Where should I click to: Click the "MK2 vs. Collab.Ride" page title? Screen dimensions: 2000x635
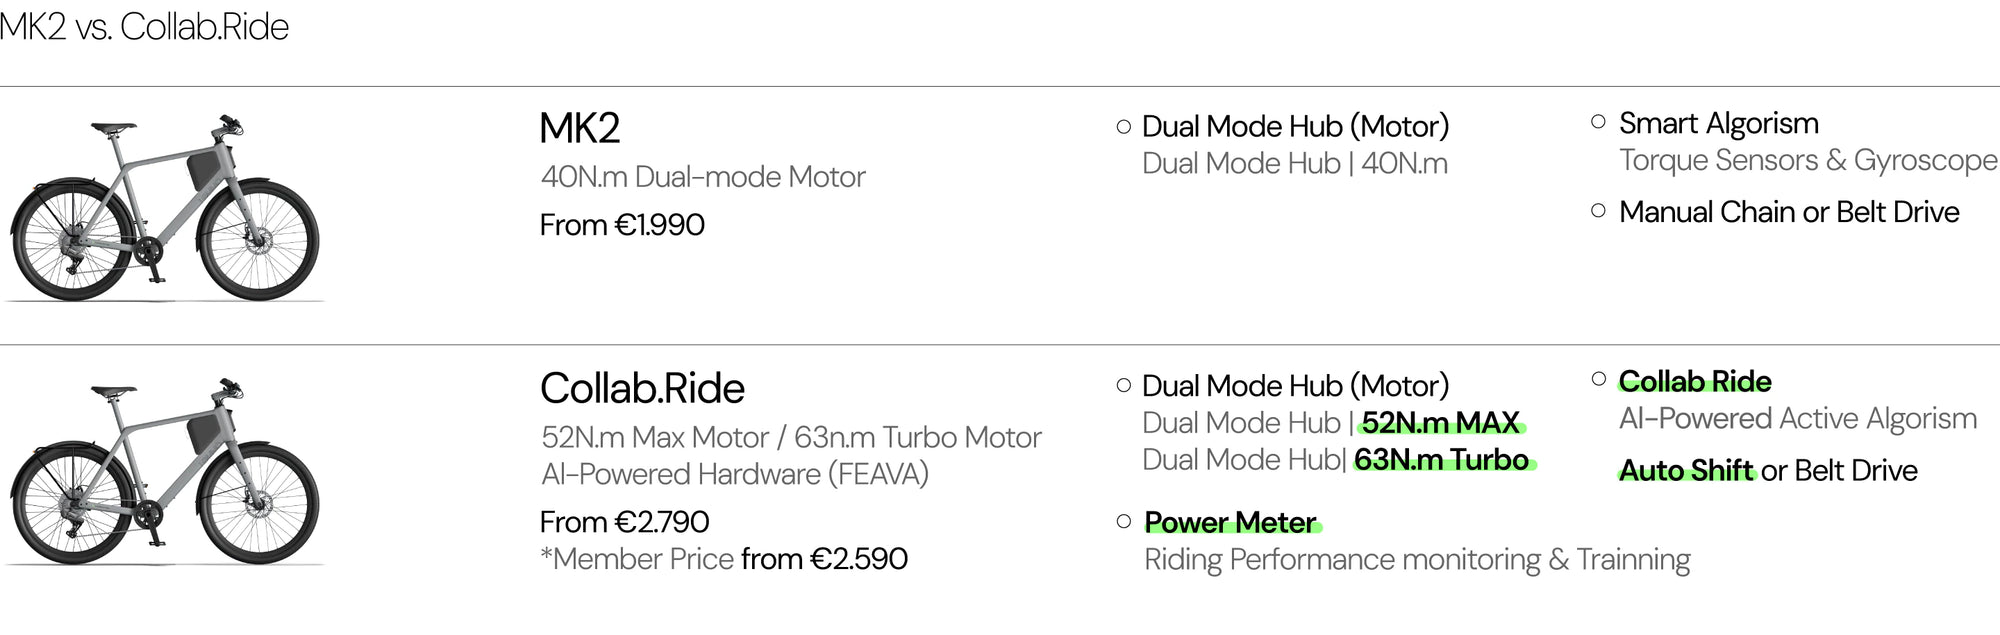coord(144,27)
